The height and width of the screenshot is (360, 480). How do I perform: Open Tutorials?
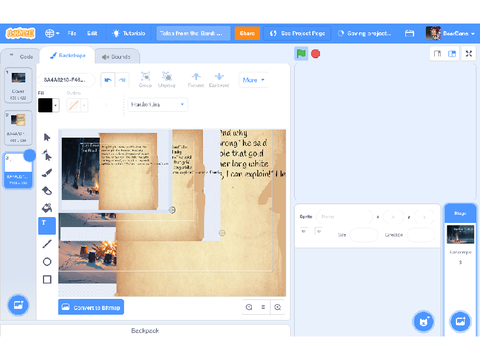click(129, 33)
